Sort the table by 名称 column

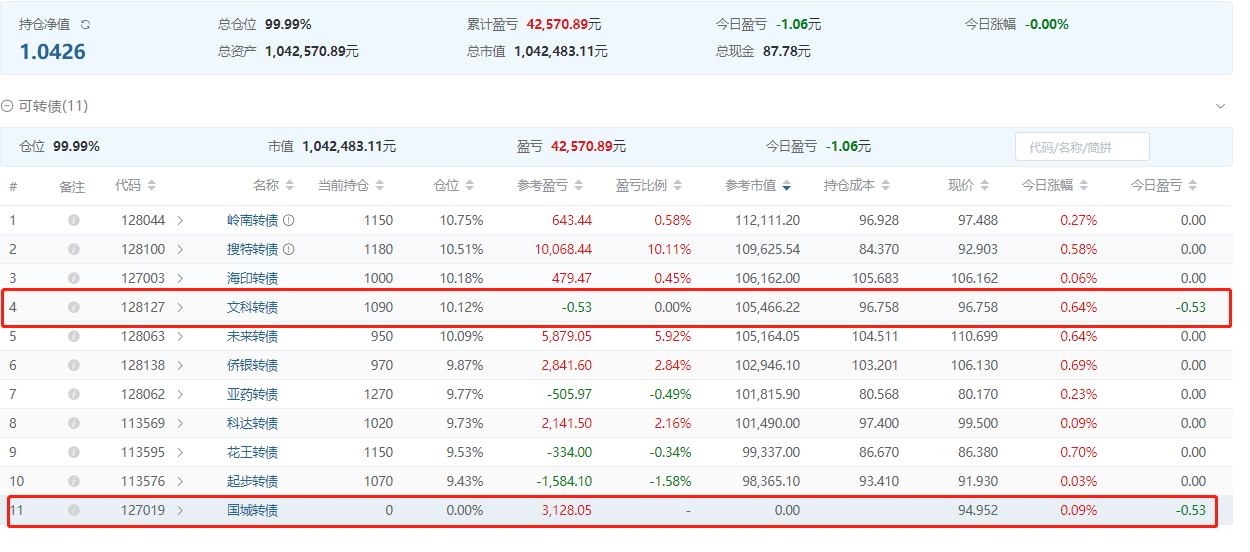click(290, 185)
